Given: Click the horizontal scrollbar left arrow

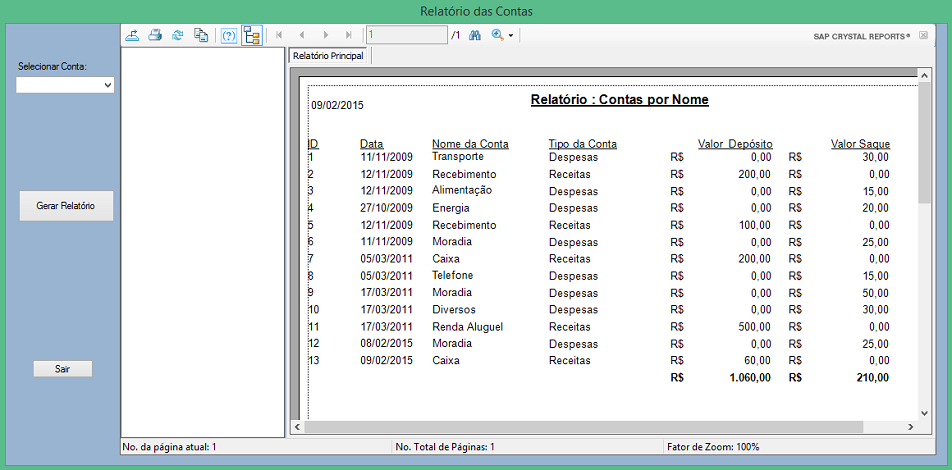Looking at the screenshot, I should pyautogui.click(x=298, y=427).
